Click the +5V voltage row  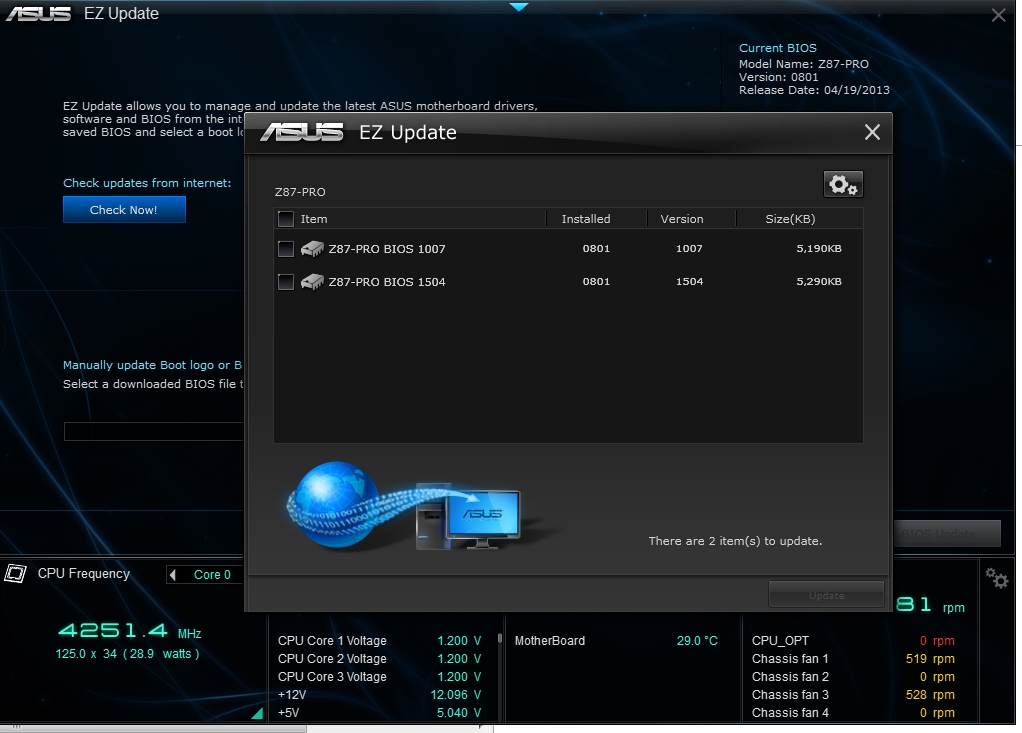[x=379, y=713]
